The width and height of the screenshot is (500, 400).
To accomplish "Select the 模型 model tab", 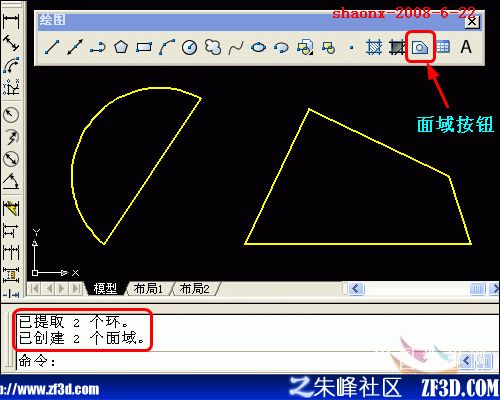I will pyautogui.click(x=105, y=288).
